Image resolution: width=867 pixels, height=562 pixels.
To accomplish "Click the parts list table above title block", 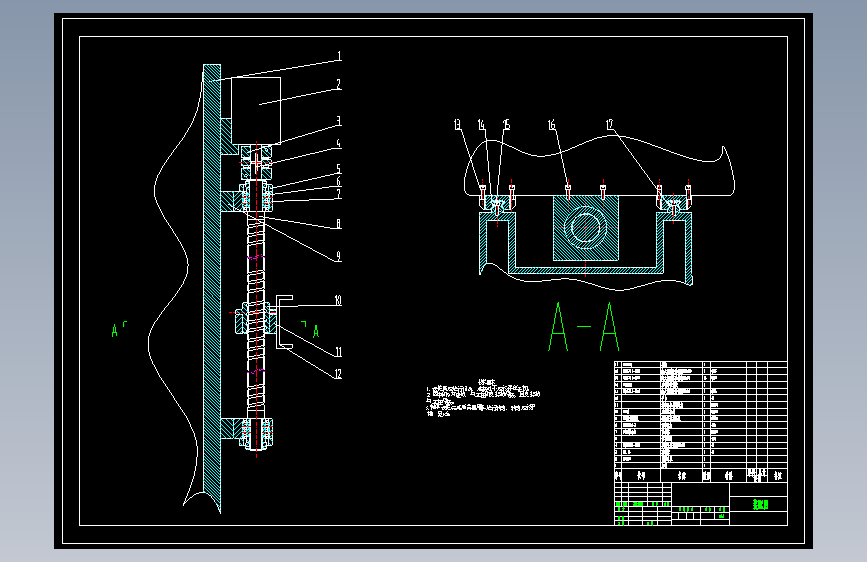I will click(701, 421).
